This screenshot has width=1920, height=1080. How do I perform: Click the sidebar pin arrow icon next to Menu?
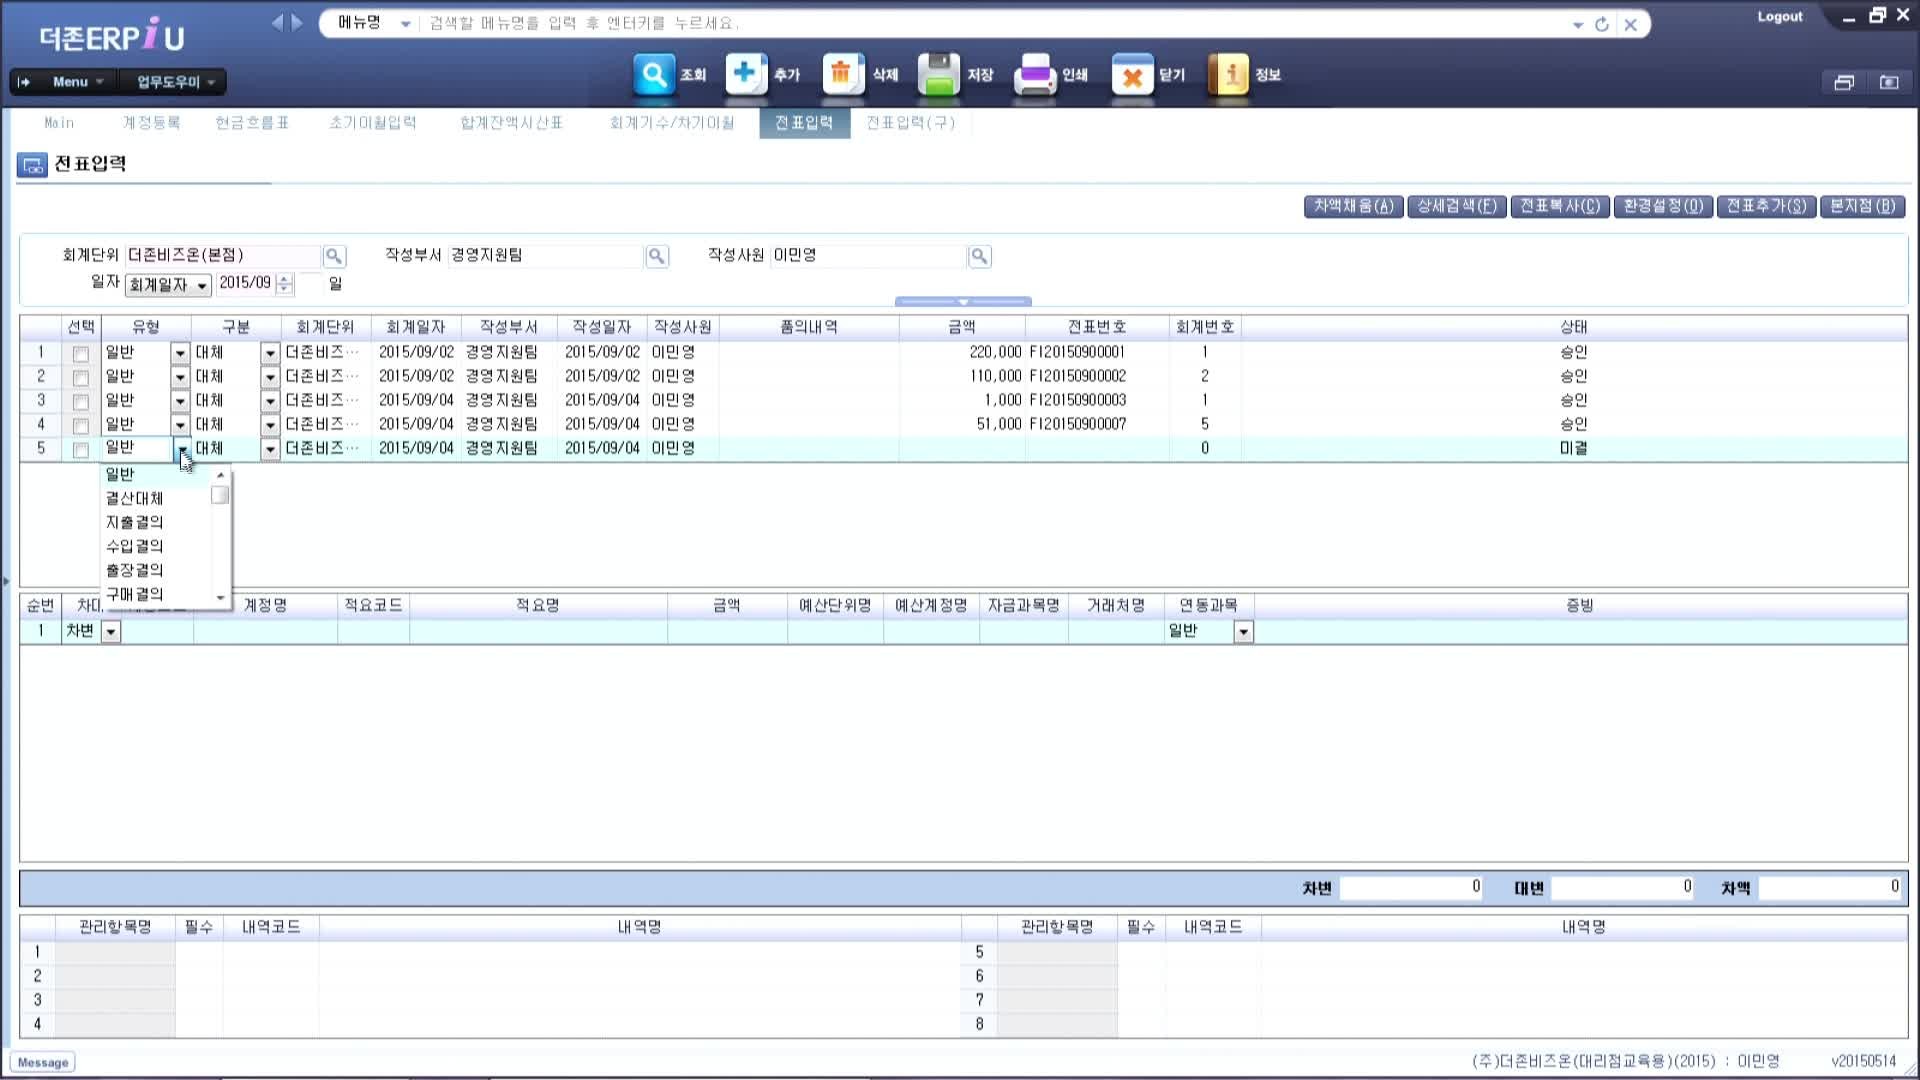click(24, 82)
